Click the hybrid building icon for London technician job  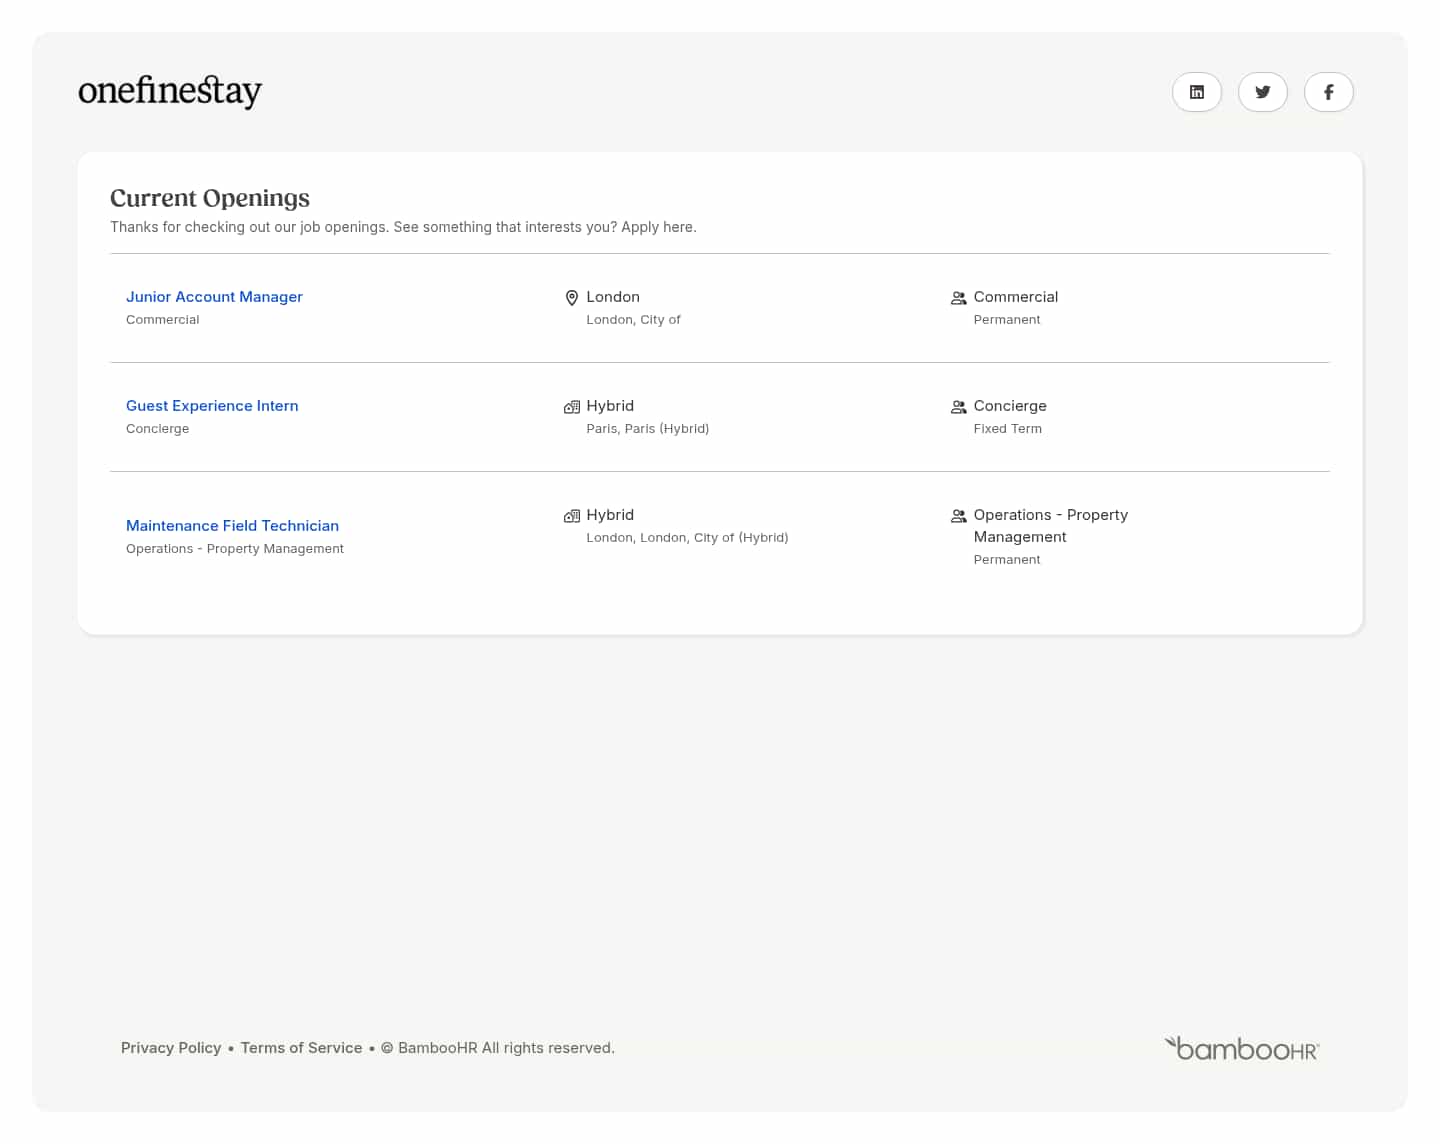572,516
